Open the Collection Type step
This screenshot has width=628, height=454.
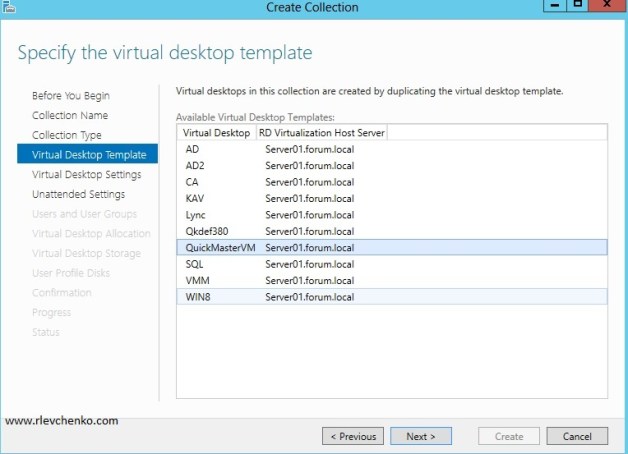point(67,135)
